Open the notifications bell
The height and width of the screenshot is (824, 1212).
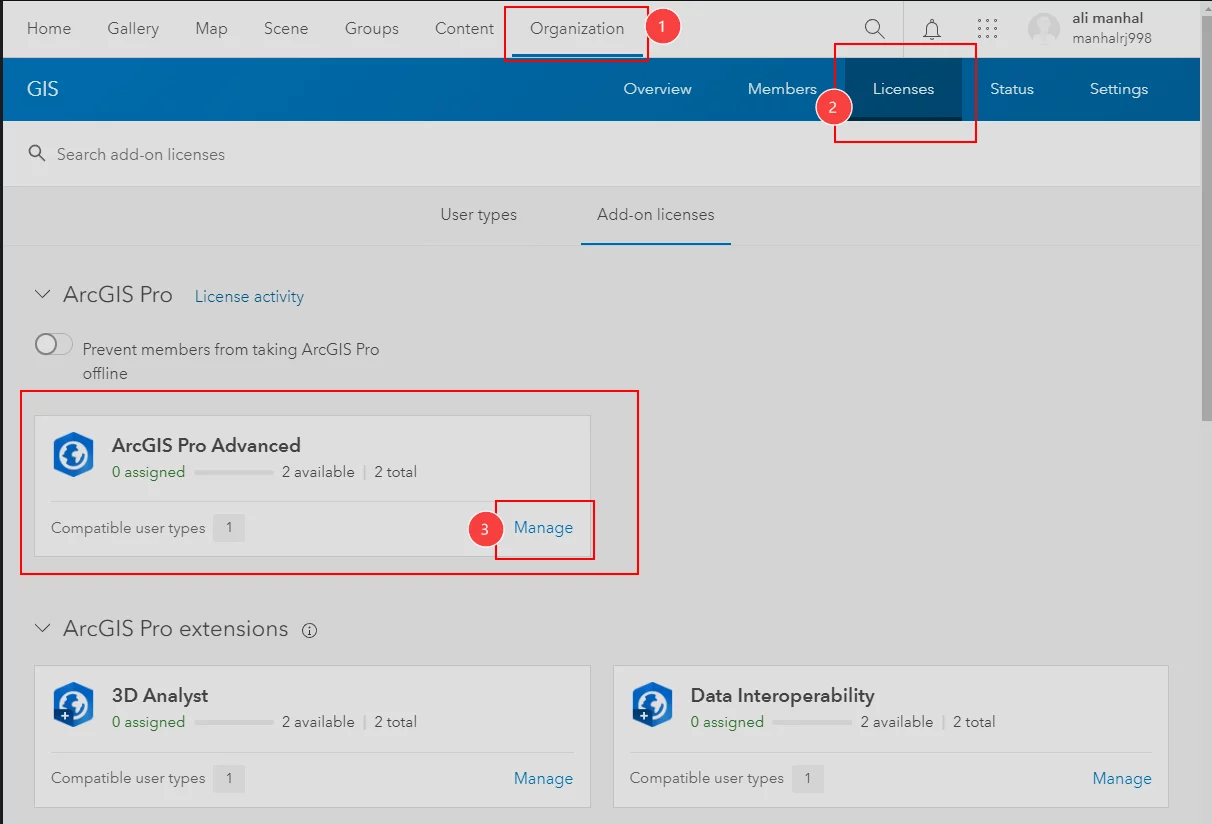pyautogui.click(x=932, y=29)
